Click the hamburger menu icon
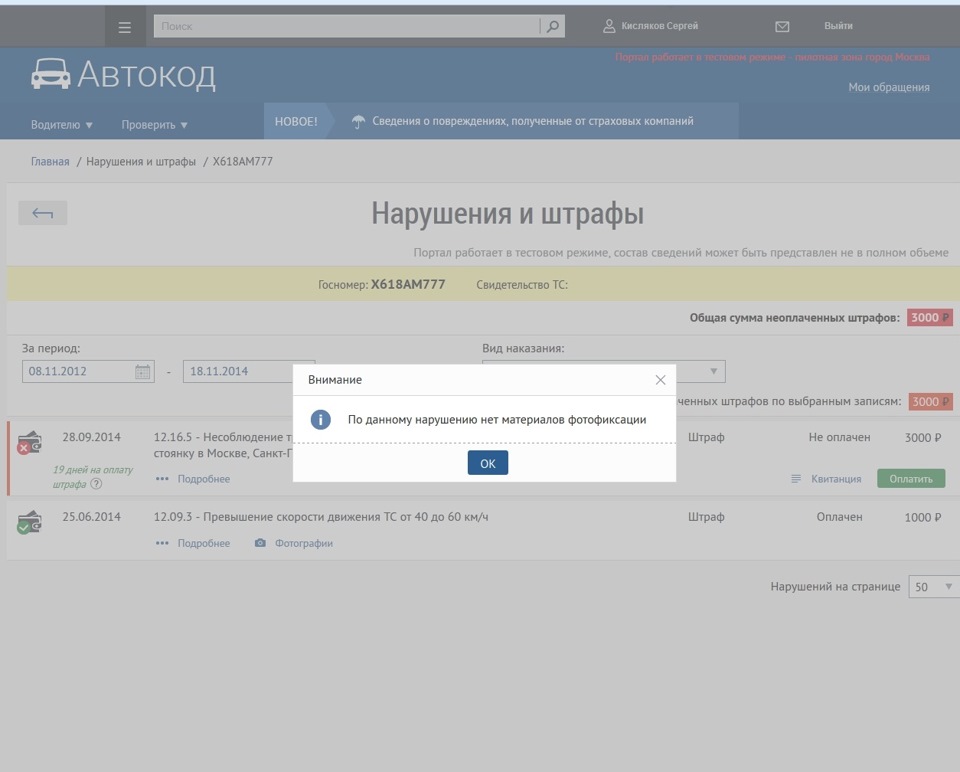The height and width of the screenshot is (772, 960). (125, 27)
